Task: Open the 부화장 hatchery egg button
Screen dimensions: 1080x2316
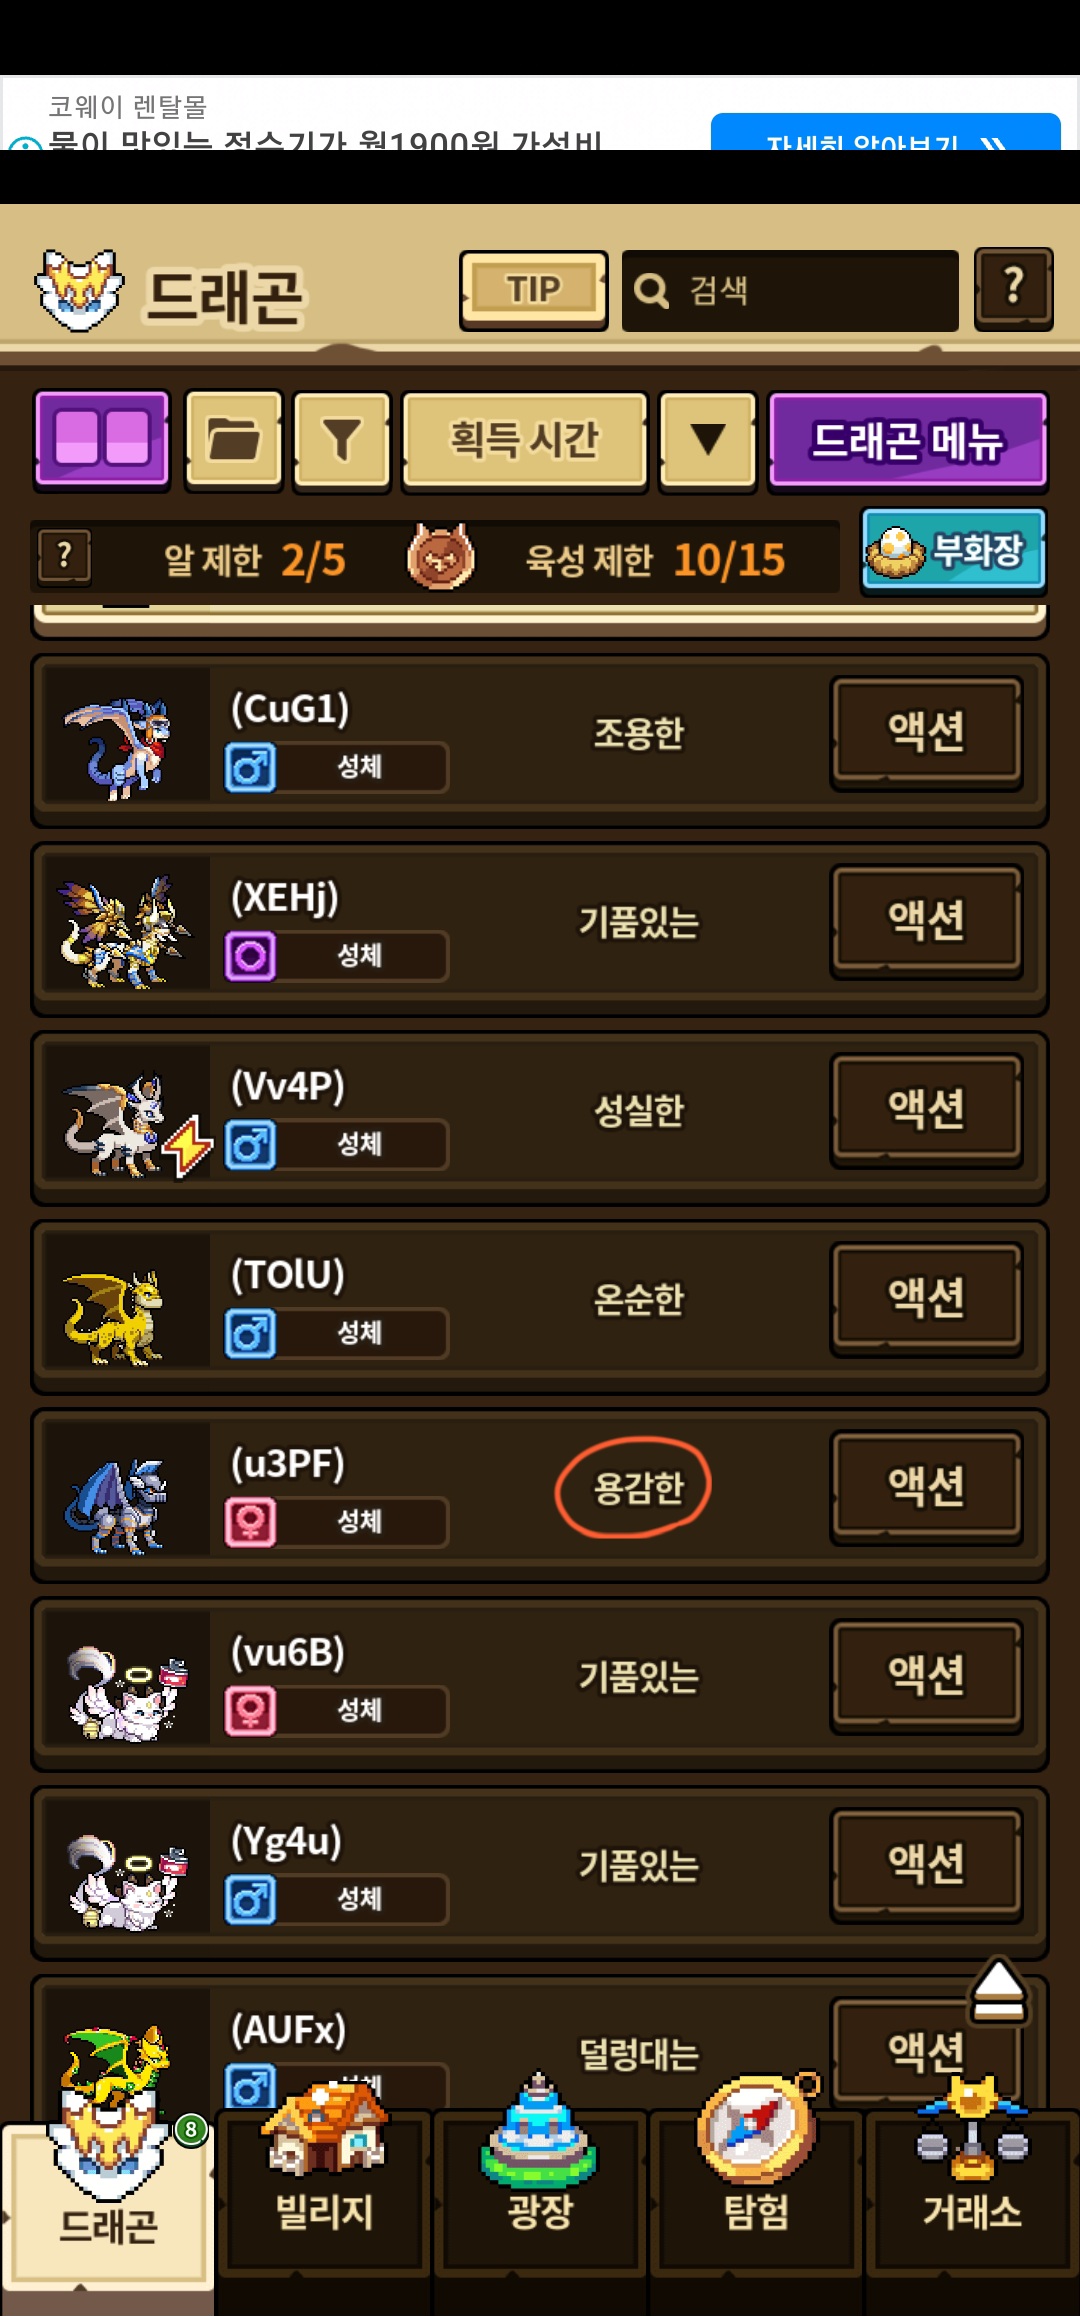Action: click(954, 550)
